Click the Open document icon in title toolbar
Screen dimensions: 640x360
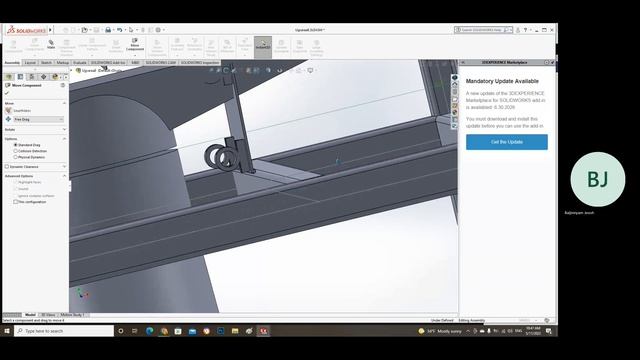point(84,30)
